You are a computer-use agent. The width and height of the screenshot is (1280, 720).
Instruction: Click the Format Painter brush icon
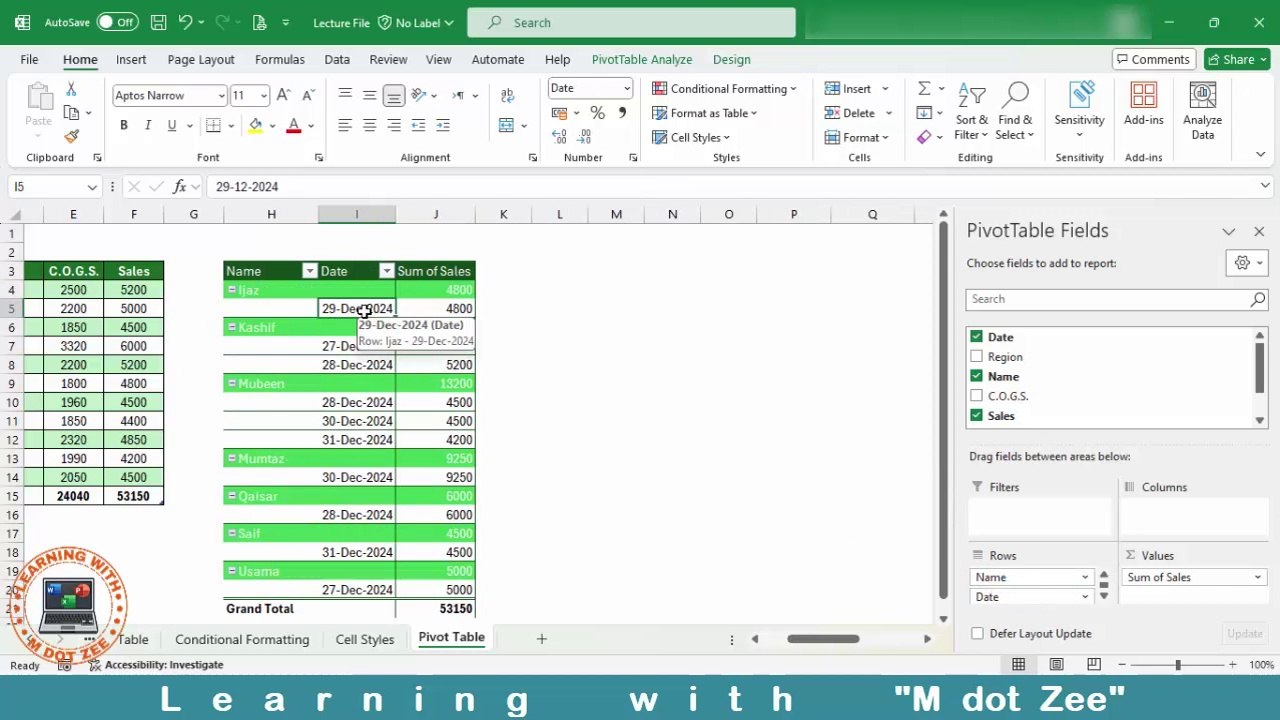pyautogui.click(x=71, y=136)
